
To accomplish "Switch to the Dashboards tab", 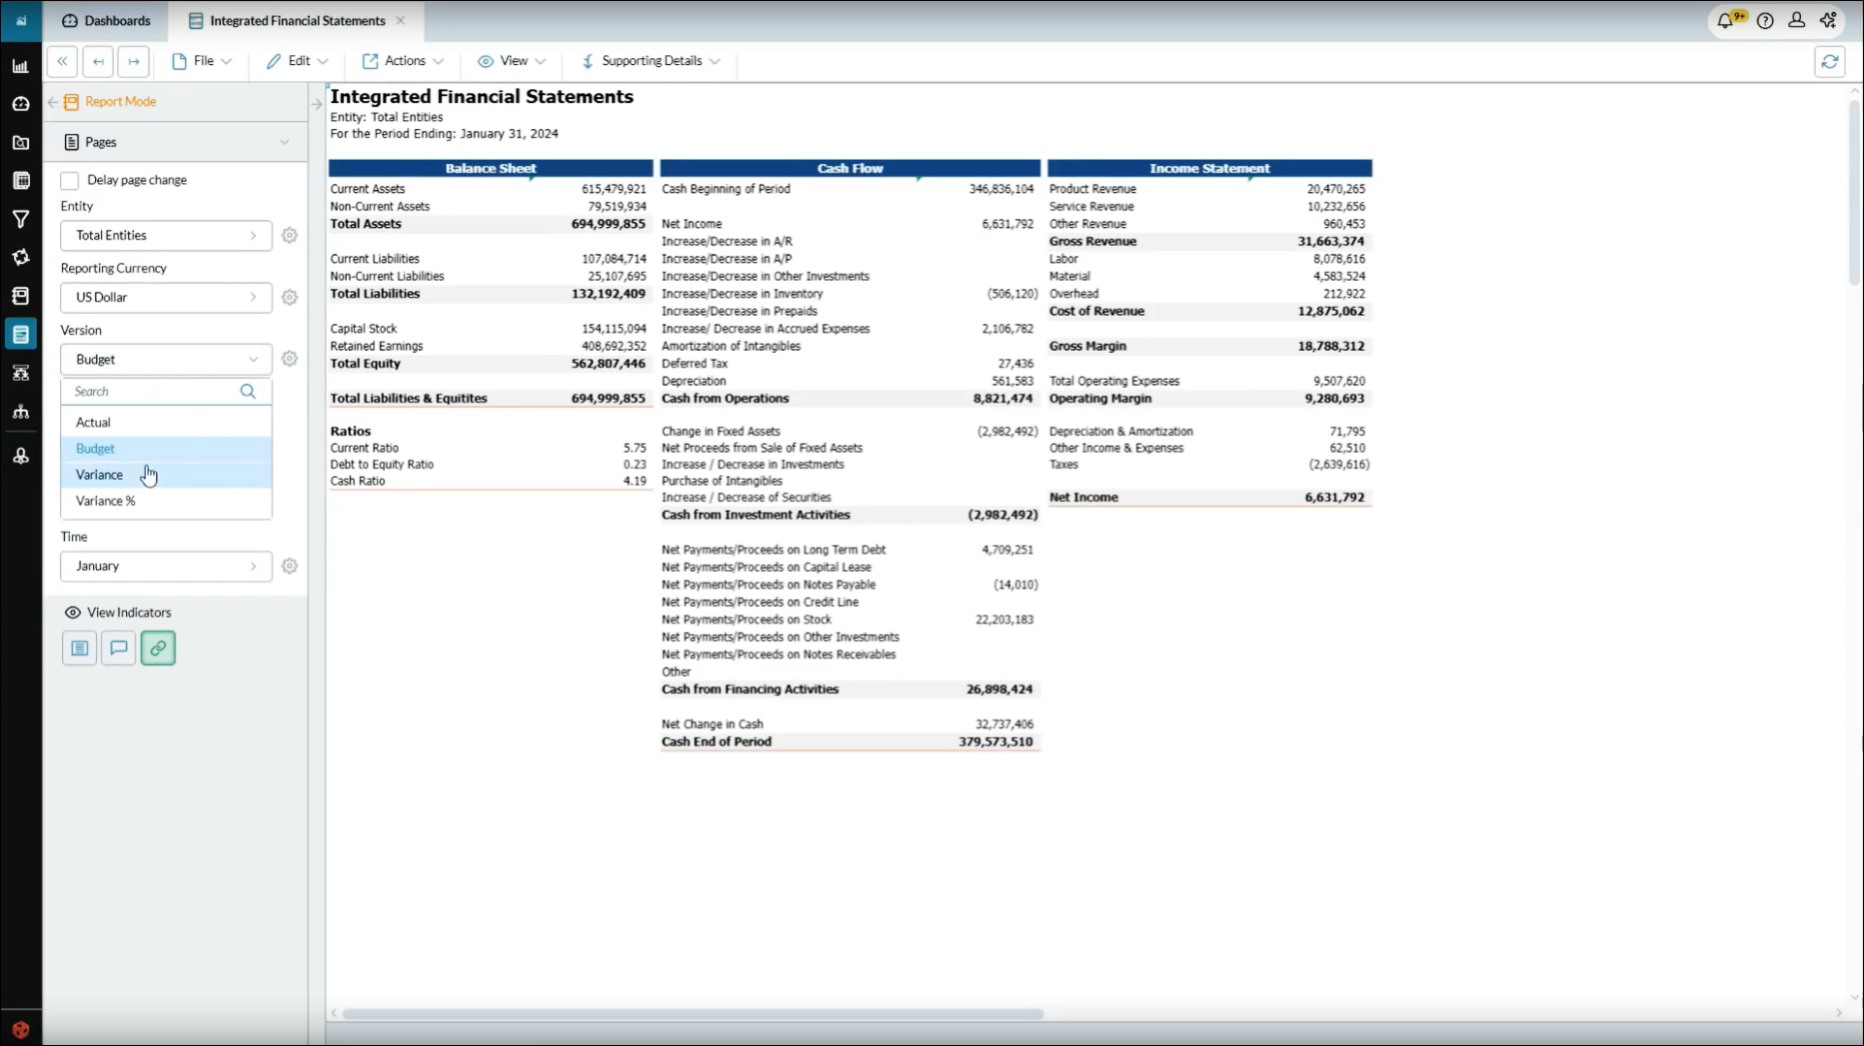I will click(x=106, y=21).
